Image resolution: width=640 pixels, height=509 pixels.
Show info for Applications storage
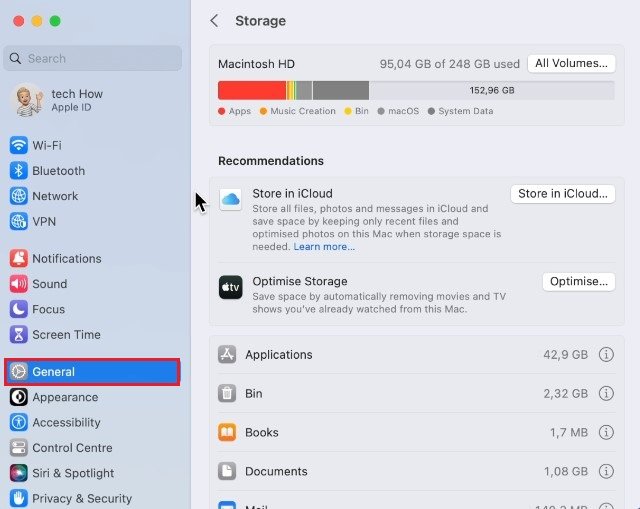(x=606, y=355)
